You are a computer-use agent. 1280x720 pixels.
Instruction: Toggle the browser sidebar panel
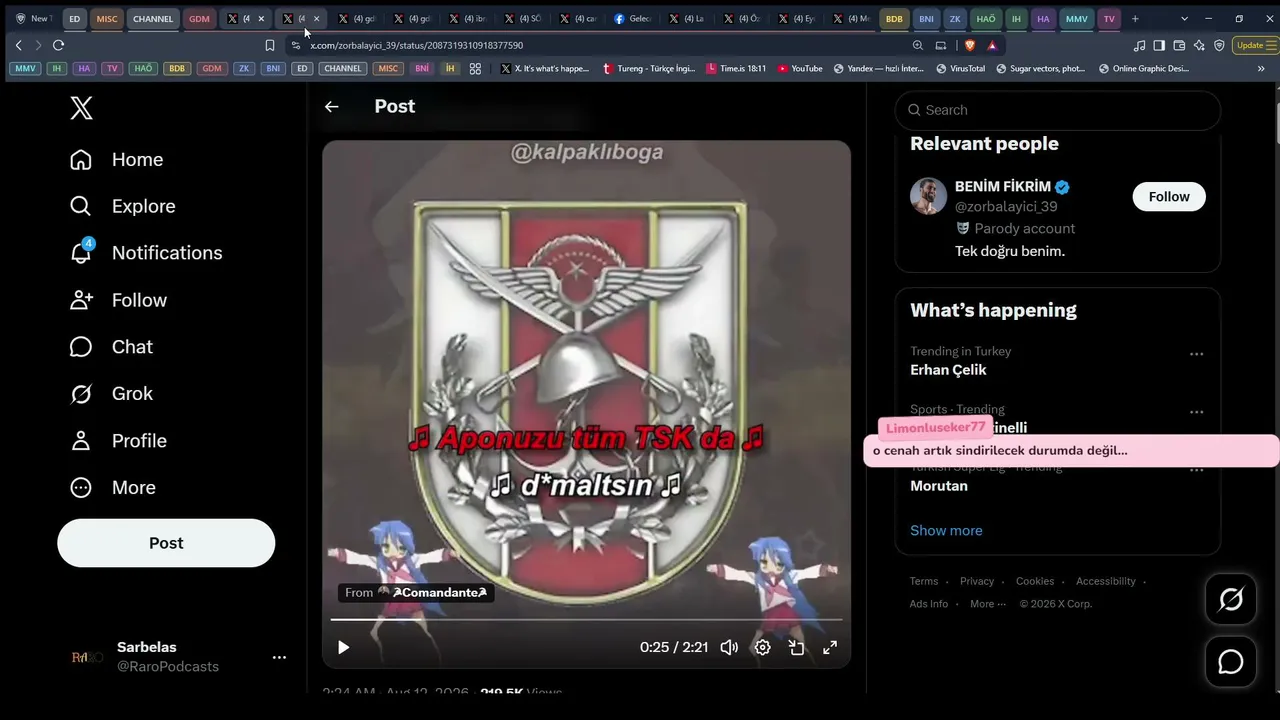pyautogui.click(x=1159, y=45)
